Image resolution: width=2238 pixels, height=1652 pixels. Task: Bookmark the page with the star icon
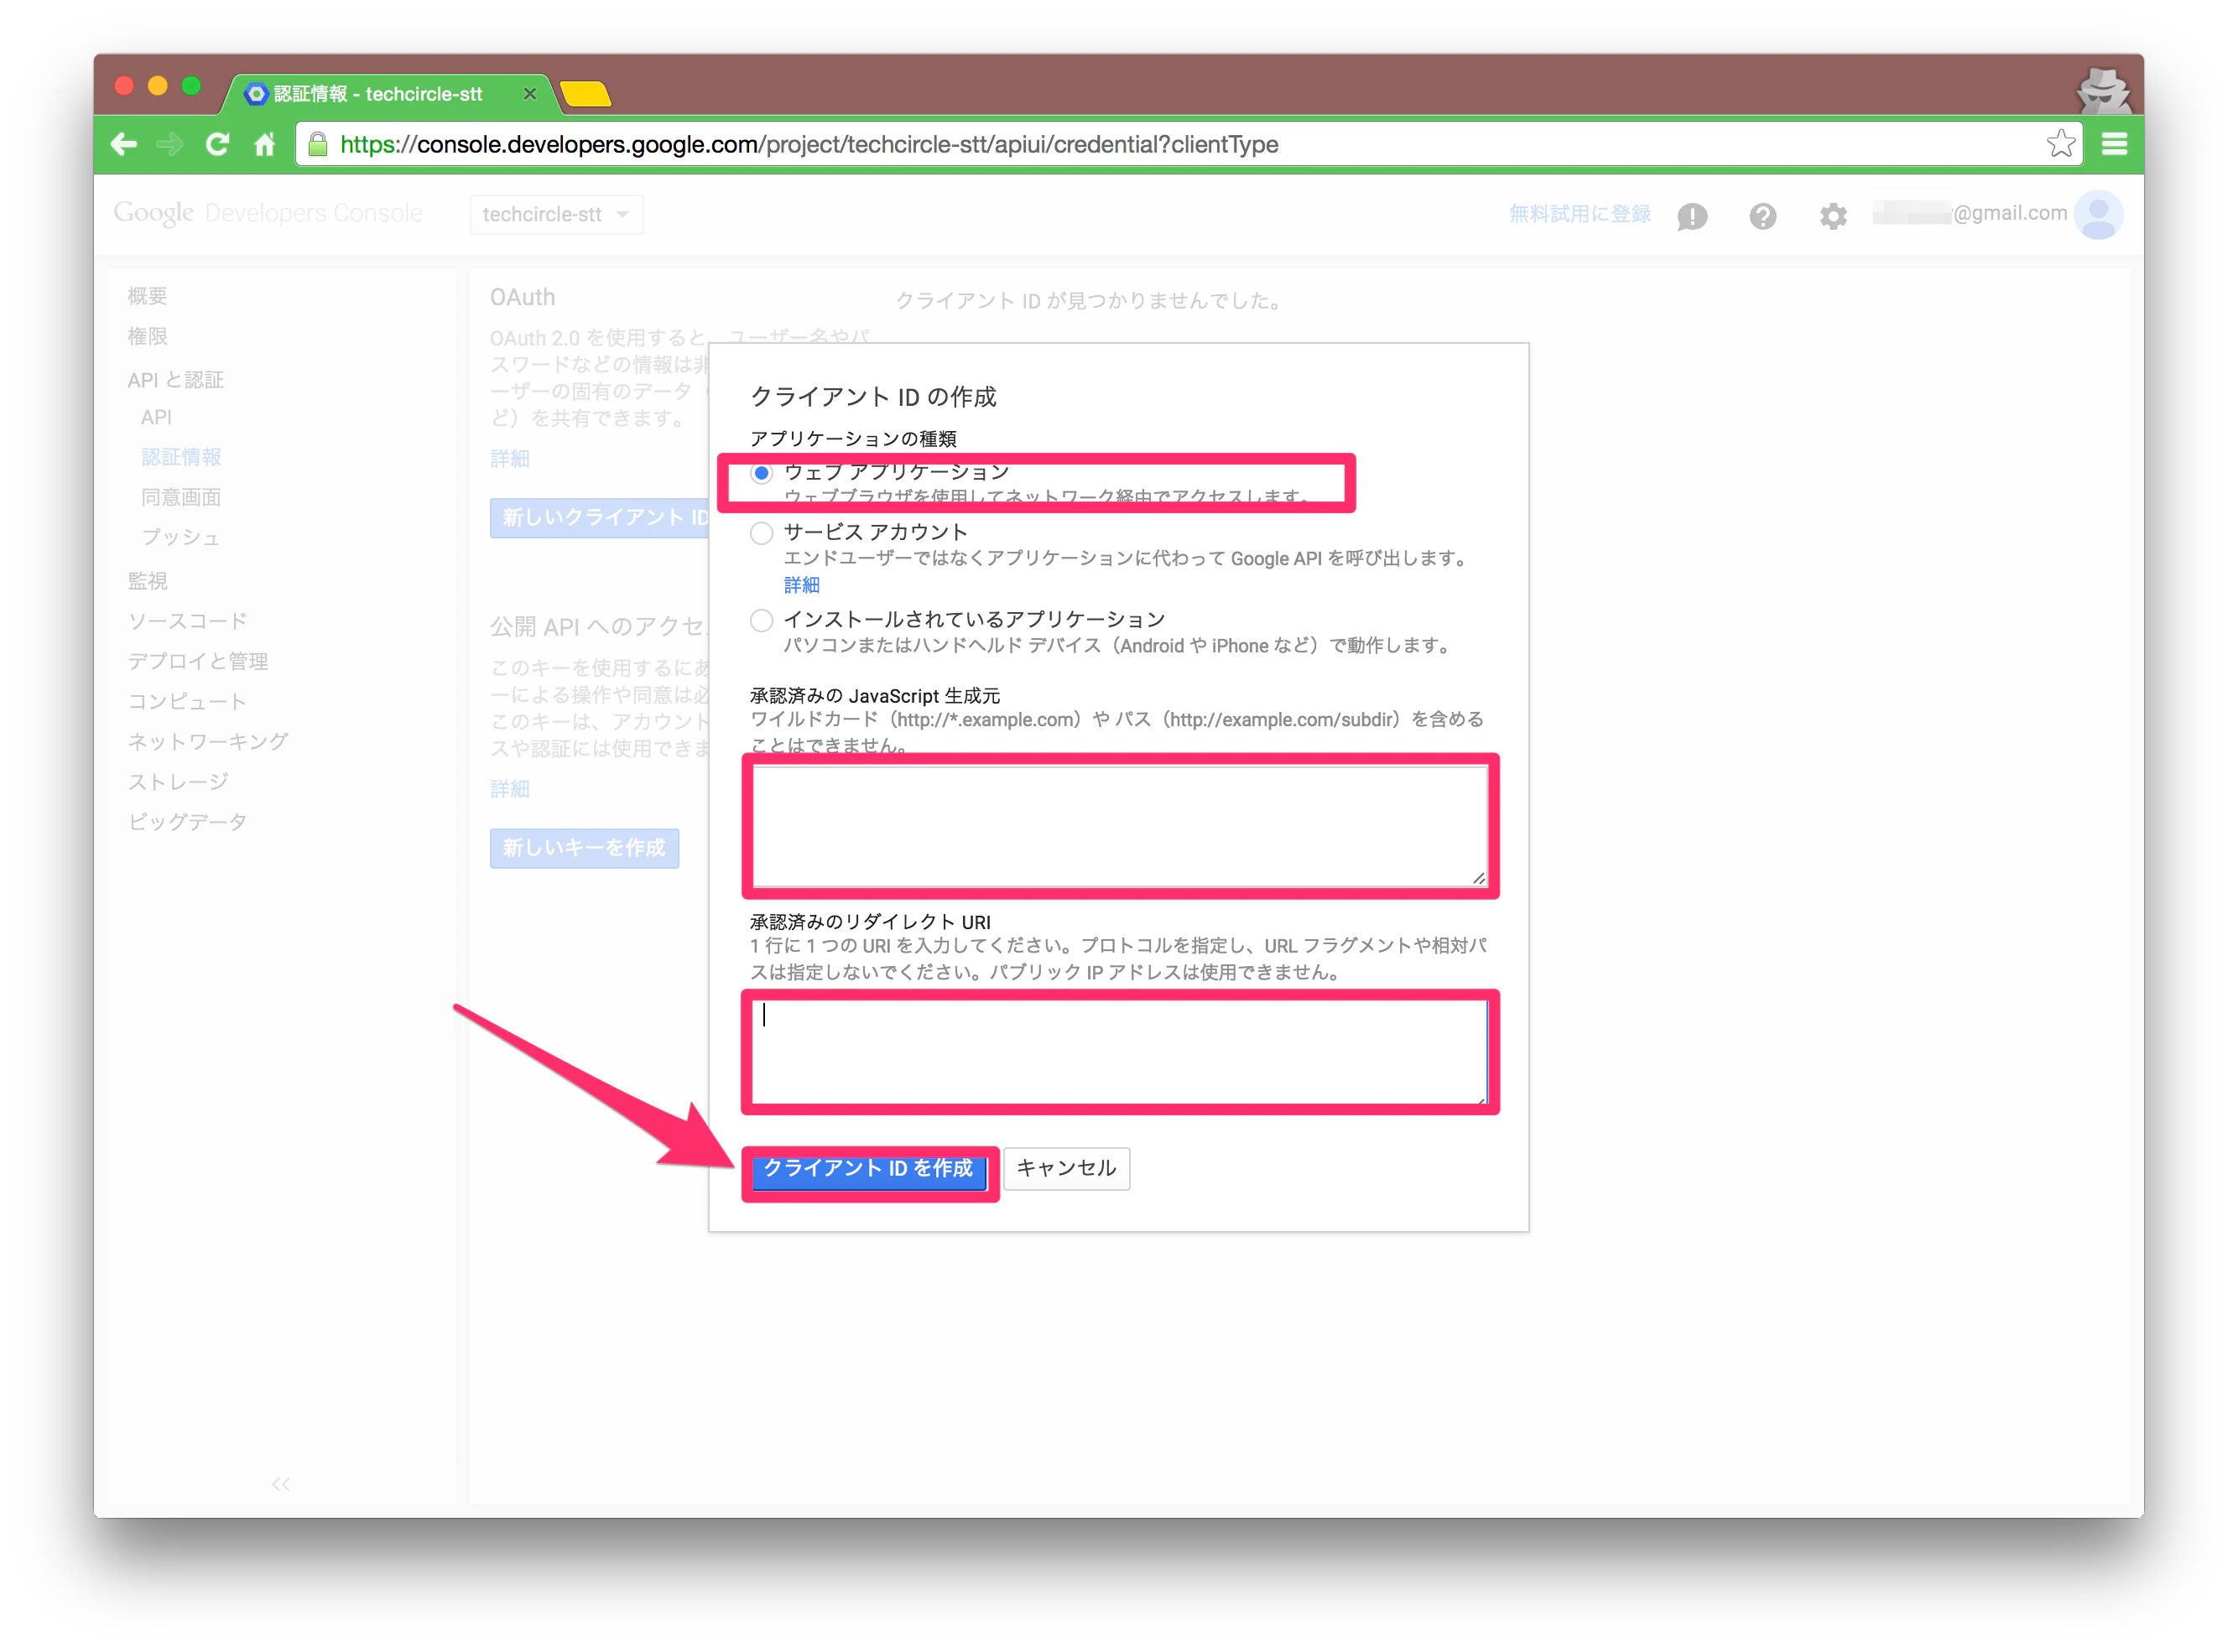(x=2059, y=144)
